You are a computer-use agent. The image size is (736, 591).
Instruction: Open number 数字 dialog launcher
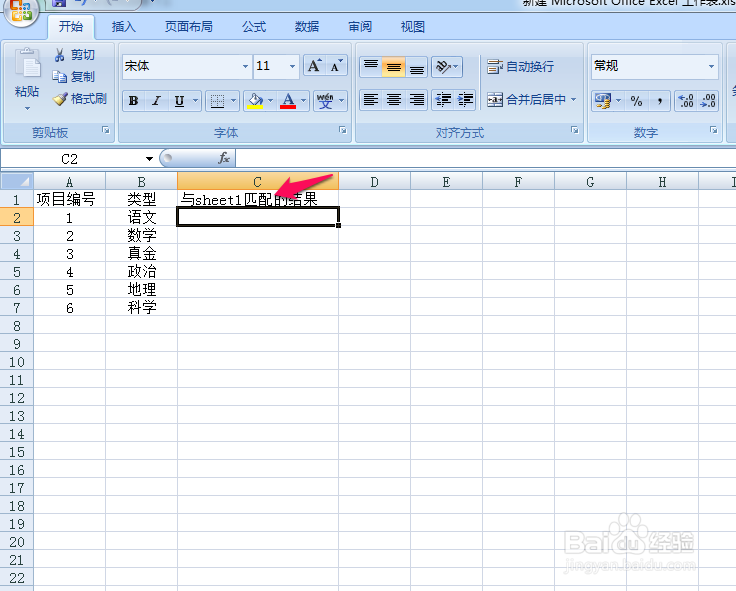pyautogui.click(x=714, y=130)
